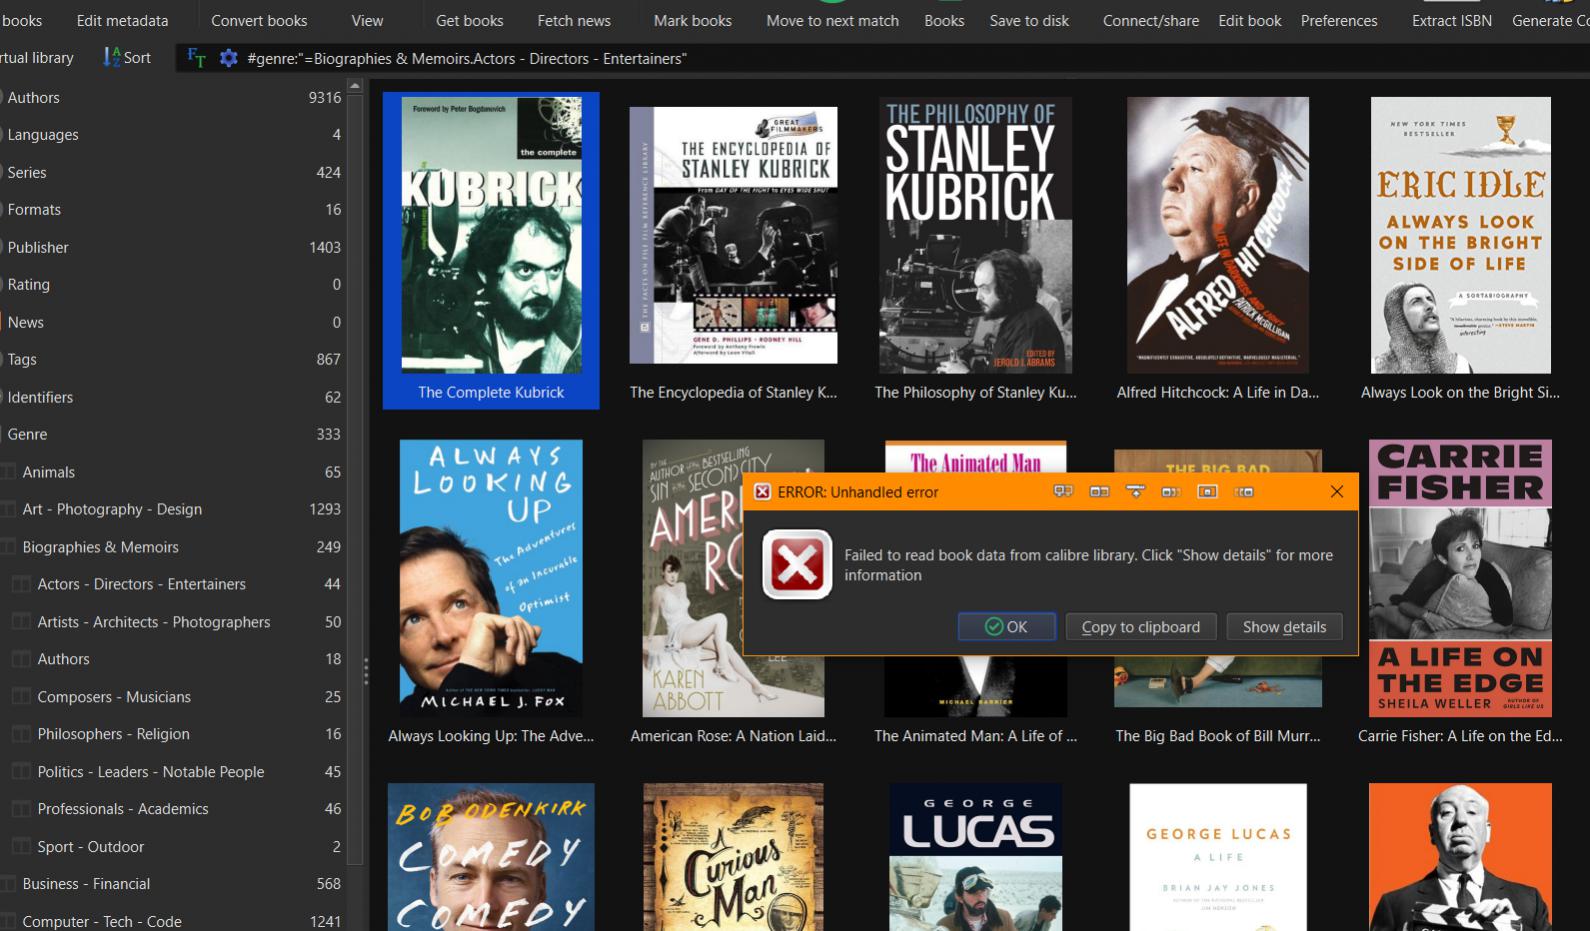Click "The Big Bad Book of Bill Murr..." title

1218,736
